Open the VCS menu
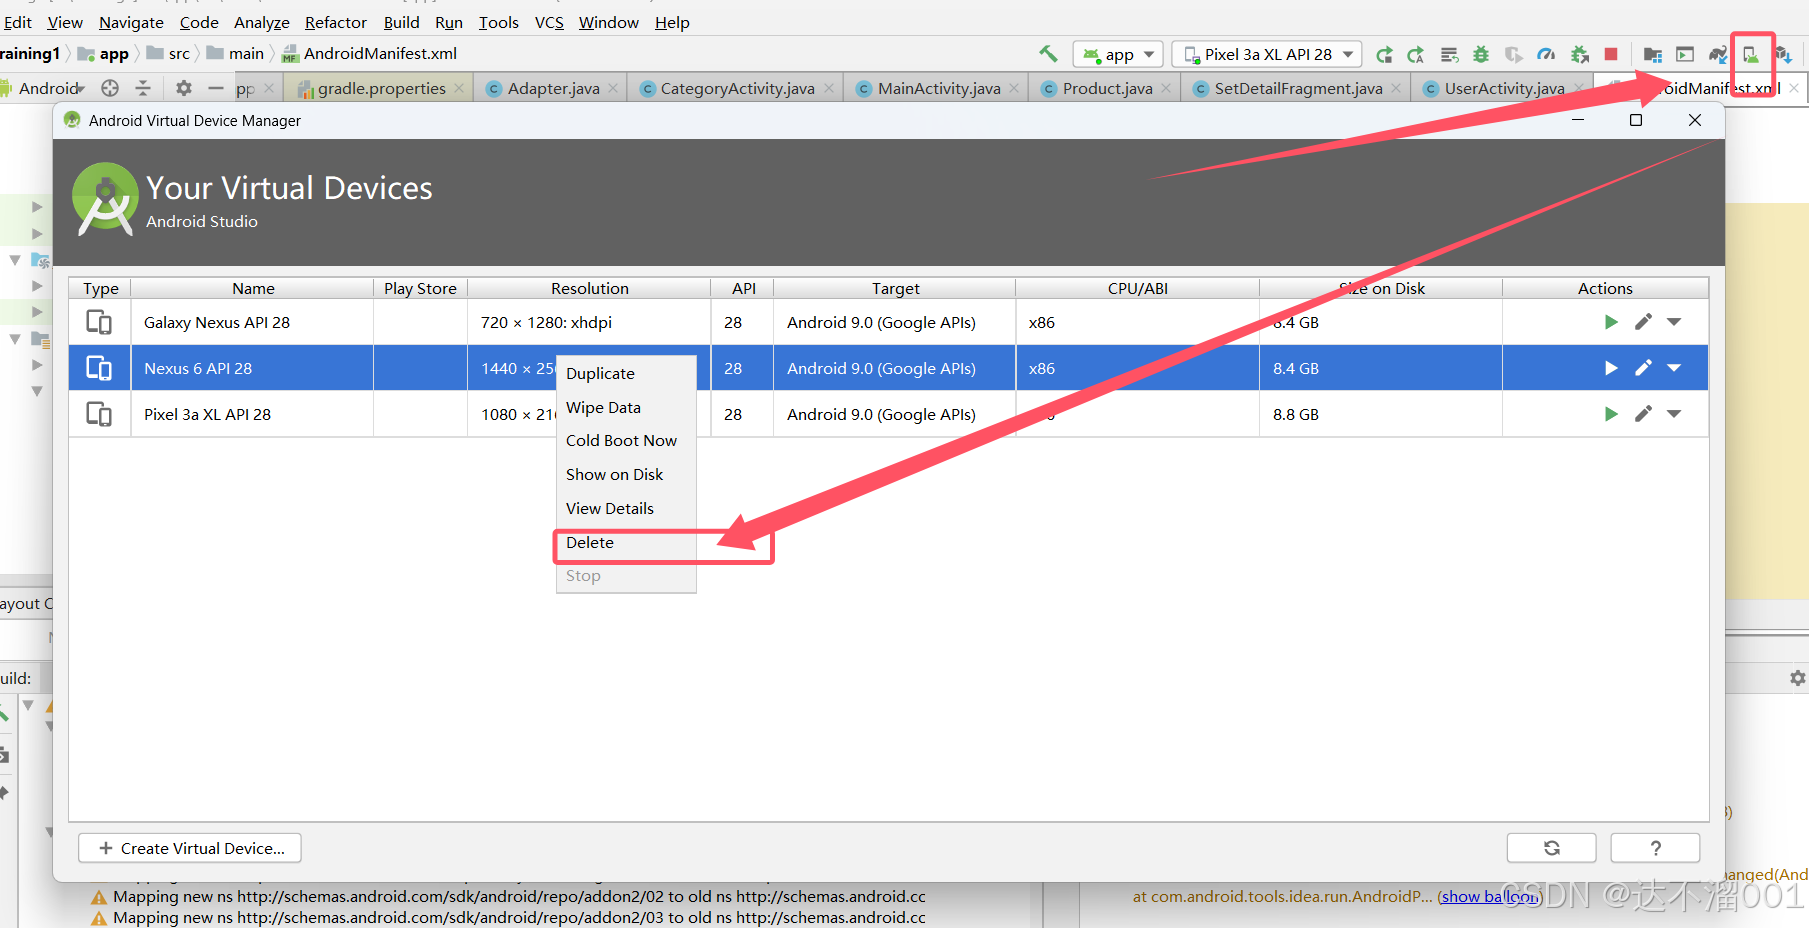Viewport: 1809px width, 928px height. pos(549,22)
